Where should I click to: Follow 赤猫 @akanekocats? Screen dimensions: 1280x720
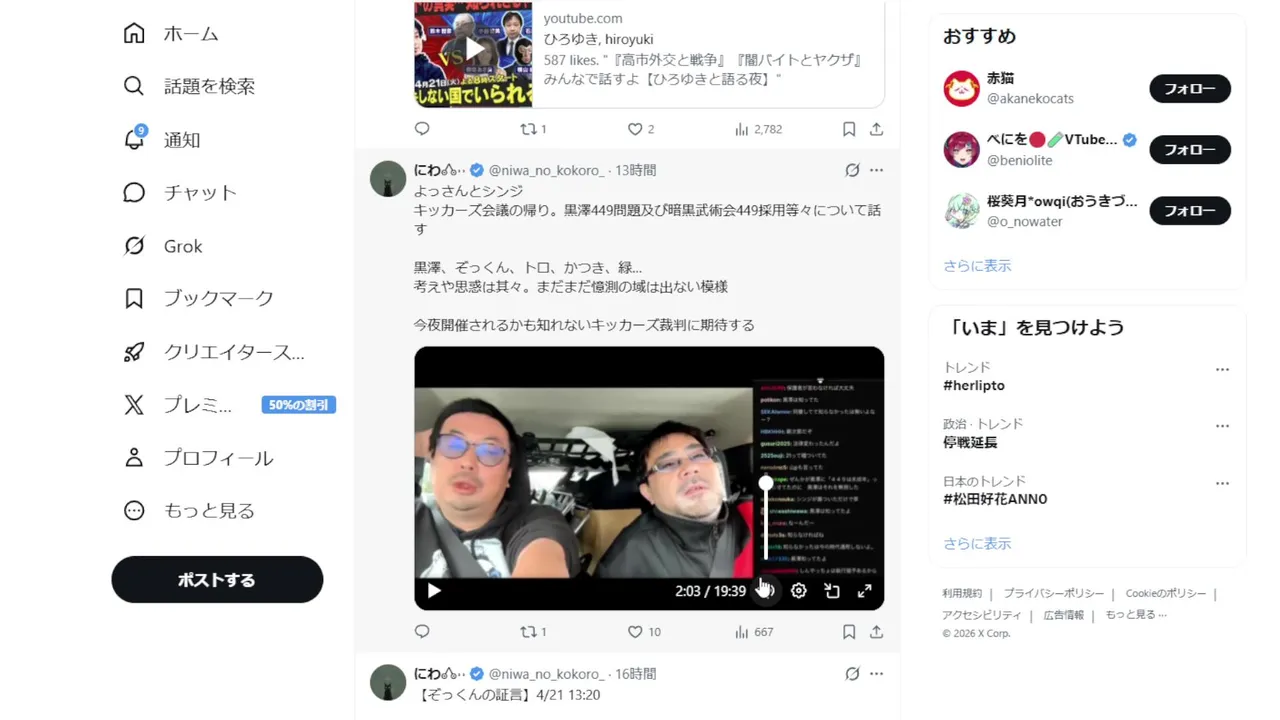click(1190, 89)
